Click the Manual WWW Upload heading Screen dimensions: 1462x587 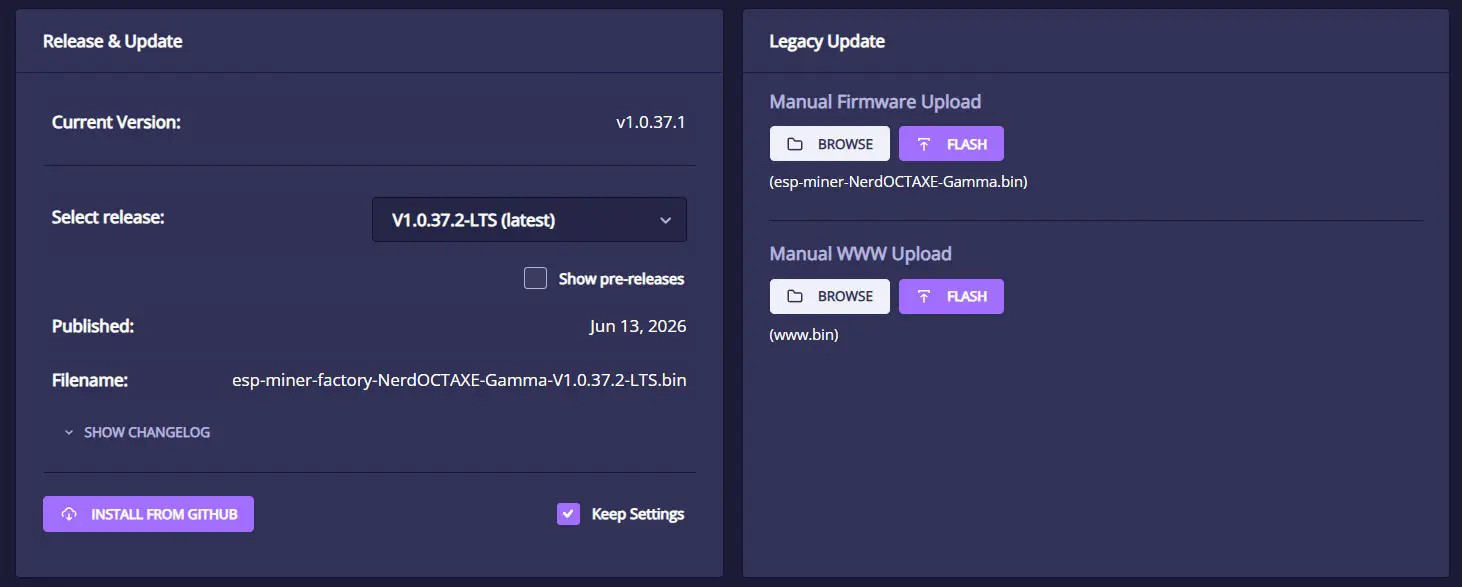[860, 254]
